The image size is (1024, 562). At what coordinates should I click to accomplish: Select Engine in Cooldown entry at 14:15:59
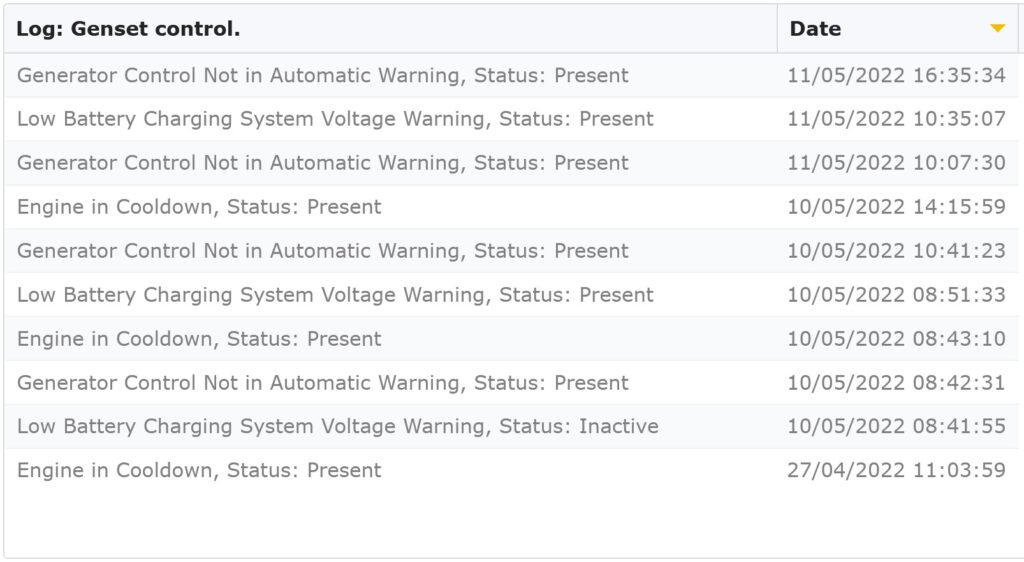click(511, 207)
